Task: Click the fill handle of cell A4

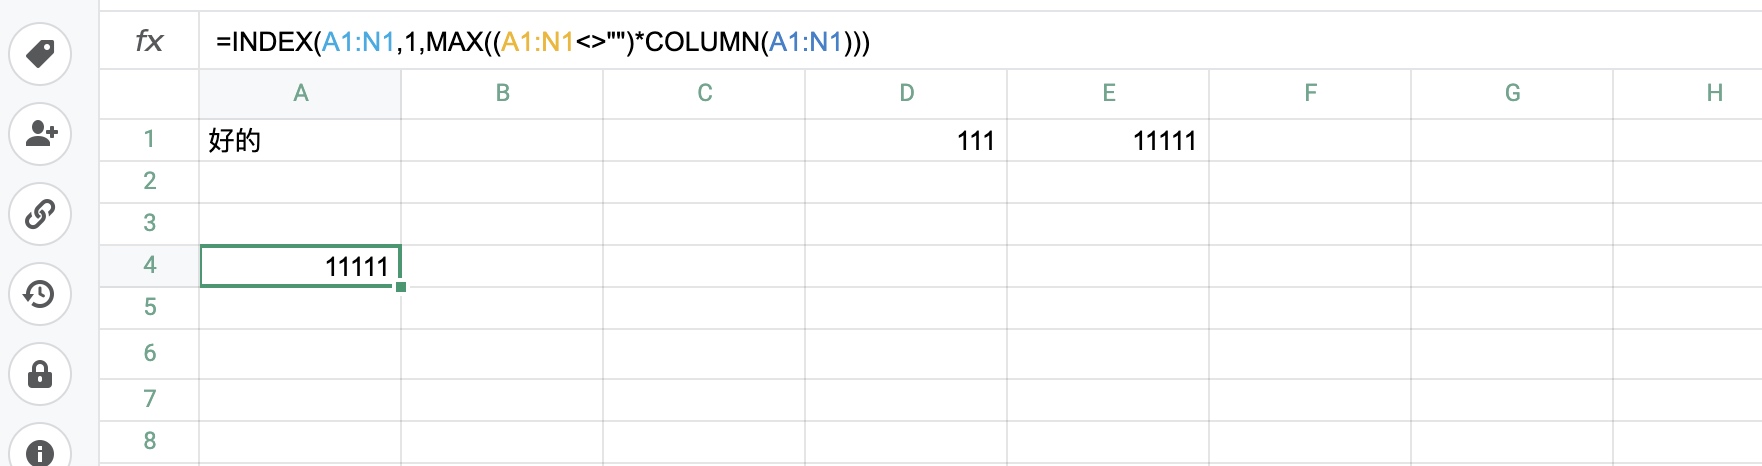Action: (x=401, y=287)
